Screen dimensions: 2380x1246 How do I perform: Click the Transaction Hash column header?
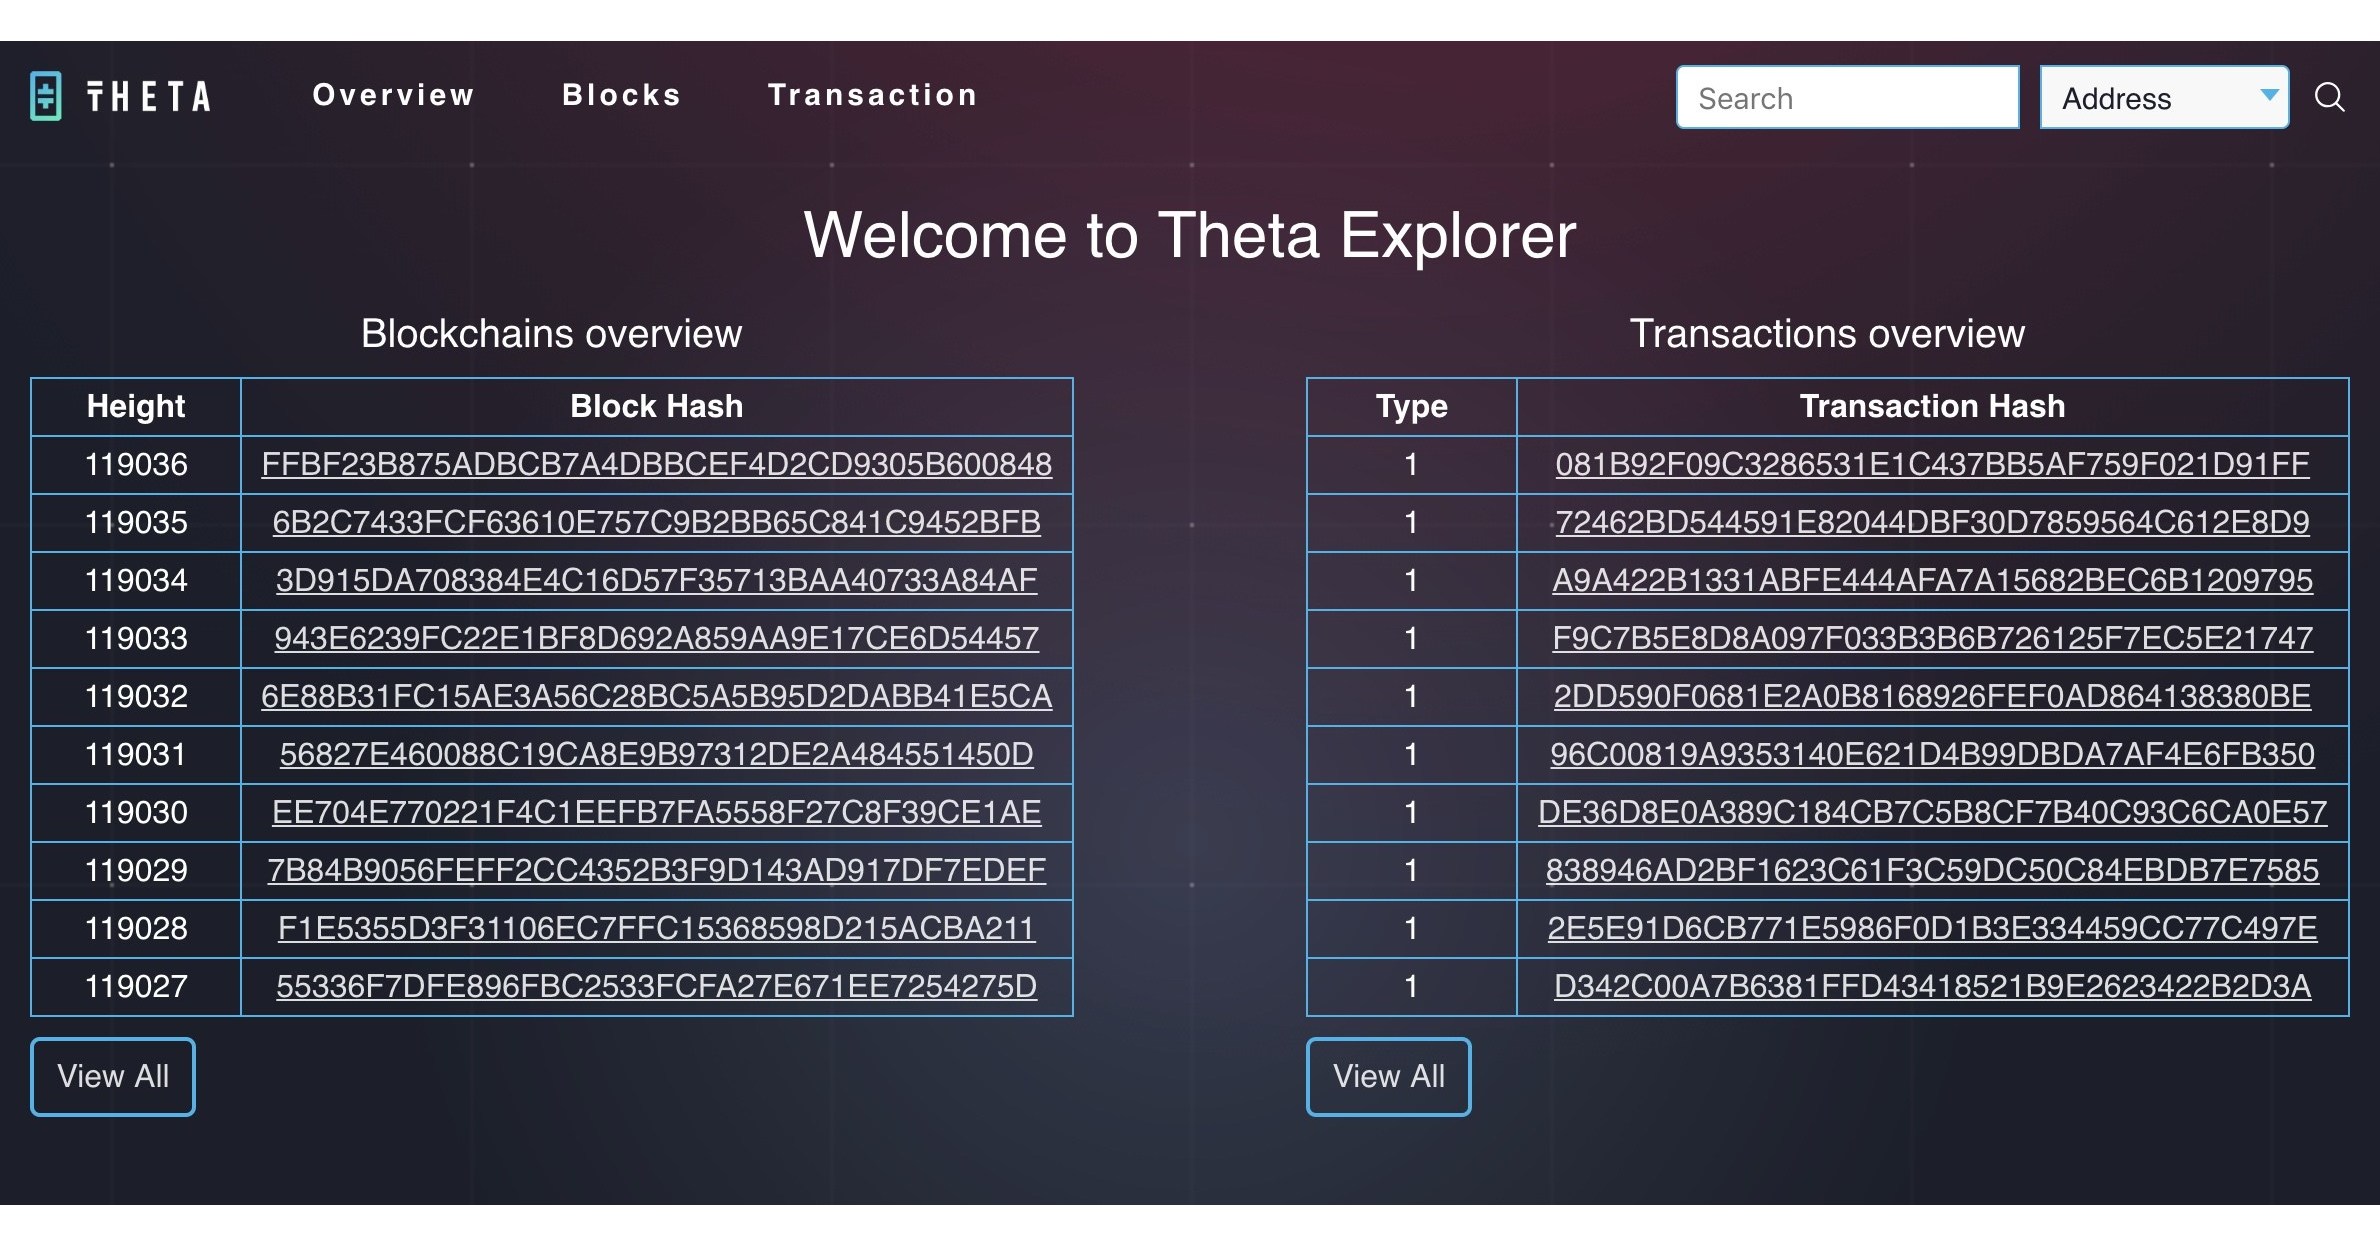coord(1931,406)
